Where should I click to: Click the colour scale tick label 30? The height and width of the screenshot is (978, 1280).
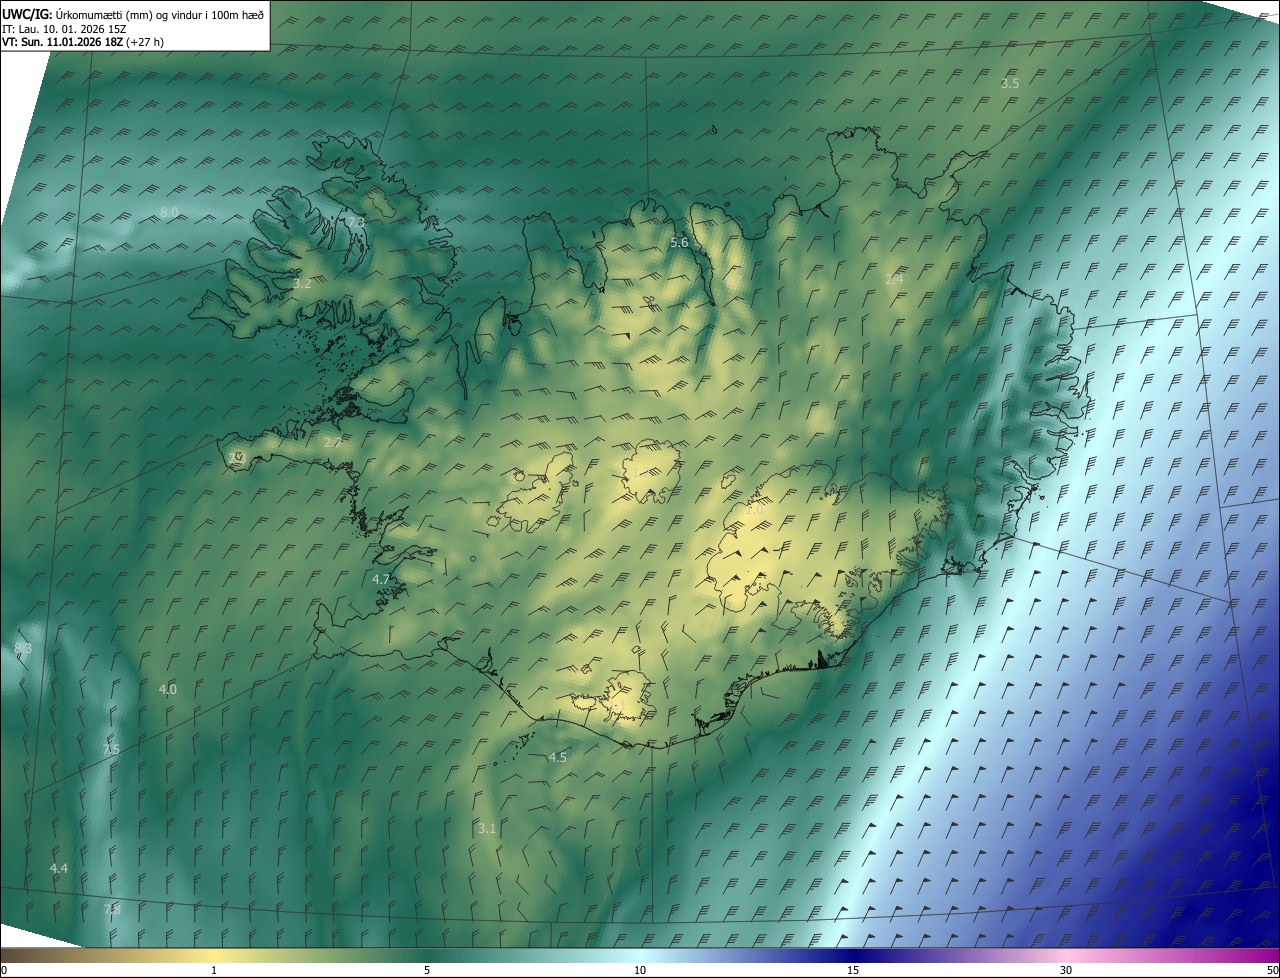click(1066, 971)
